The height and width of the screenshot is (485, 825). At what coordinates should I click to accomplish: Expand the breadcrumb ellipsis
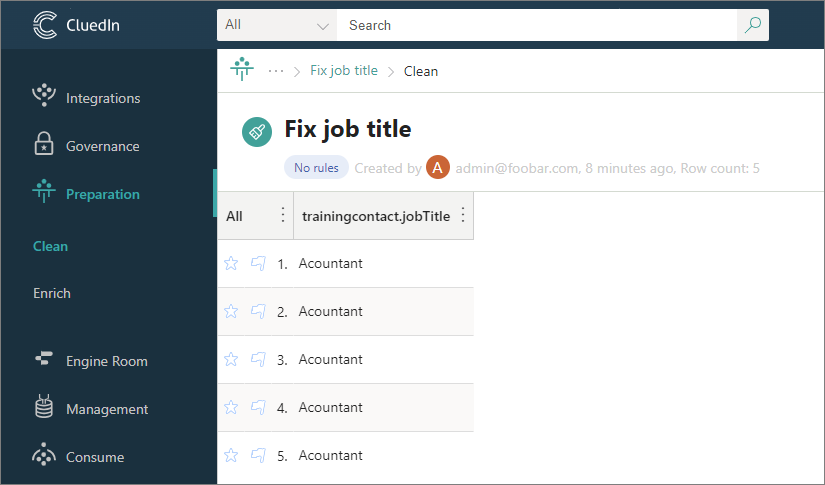point(276,71)
